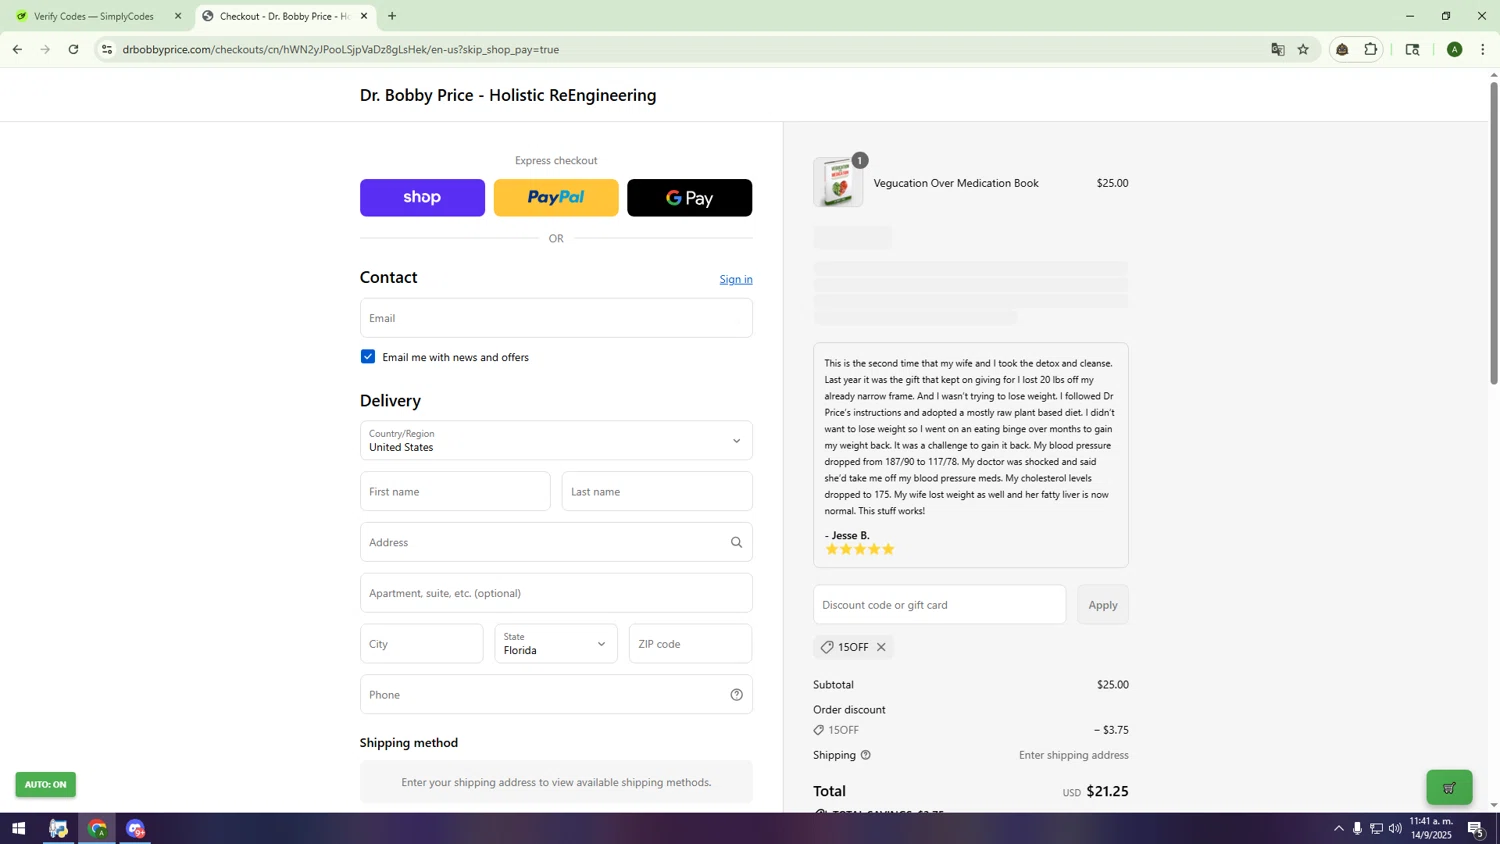Pay with Shop Pay button

click(x=422, y=198)
